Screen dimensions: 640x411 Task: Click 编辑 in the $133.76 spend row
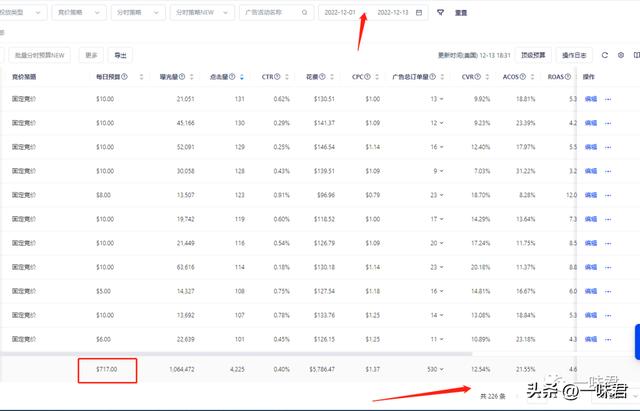click(x=591, y=315)
